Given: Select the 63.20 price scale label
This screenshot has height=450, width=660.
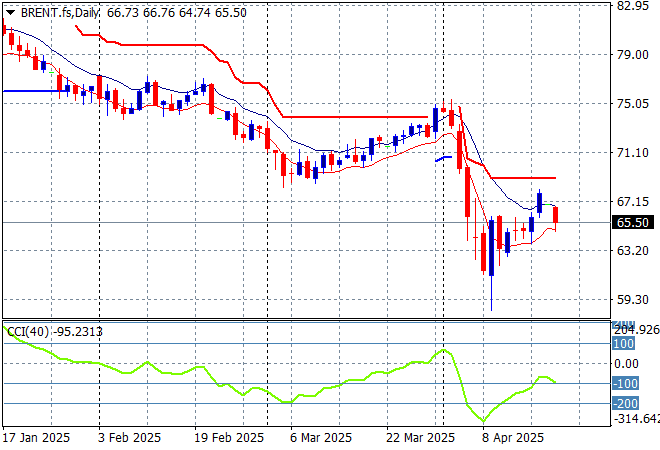Looking at the screenshot, I should [x=633, y=251].
